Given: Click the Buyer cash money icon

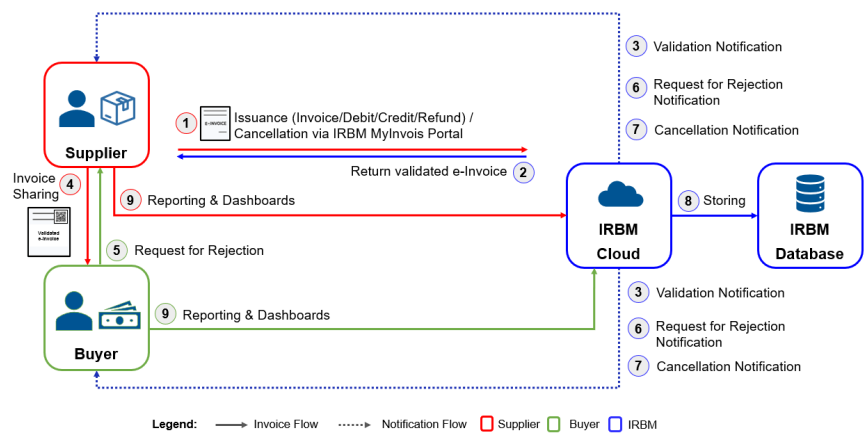Looking at the screenshot, I should click(x=120, y=315).
